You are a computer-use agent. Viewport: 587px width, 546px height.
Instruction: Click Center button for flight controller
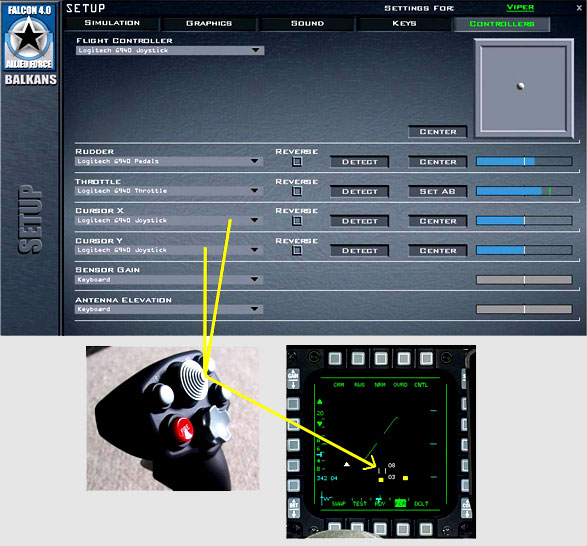(x=438, y=132)
